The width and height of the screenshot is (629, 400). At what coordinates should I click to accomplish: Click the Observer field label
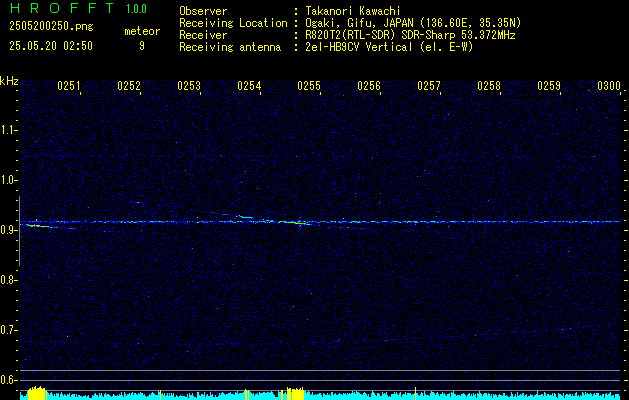(203, 11)
